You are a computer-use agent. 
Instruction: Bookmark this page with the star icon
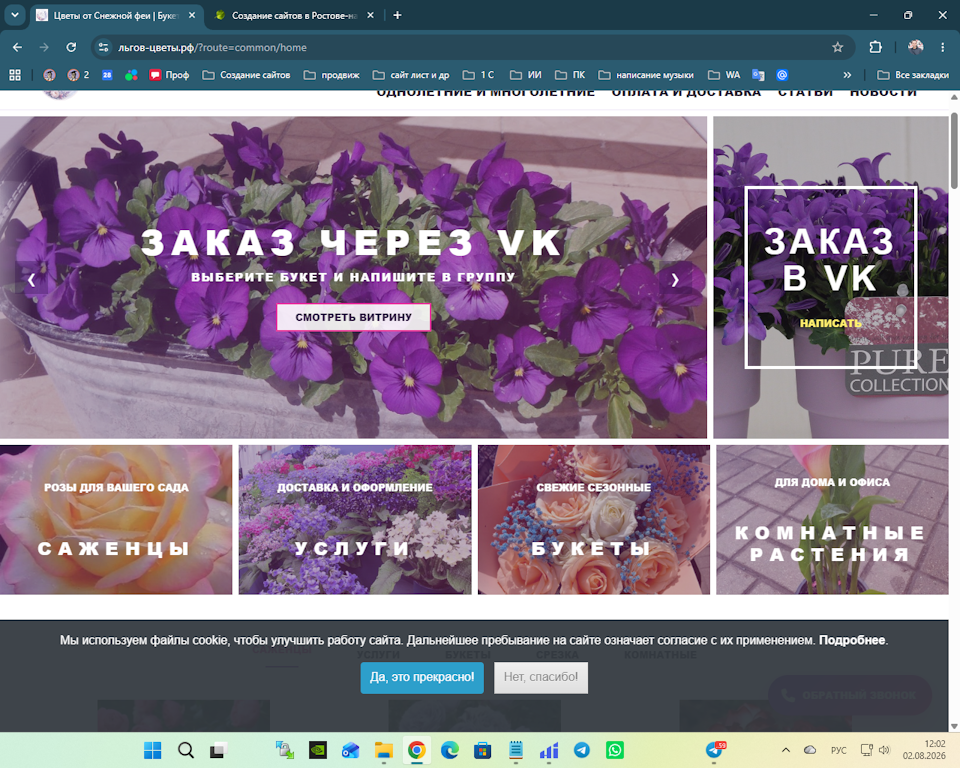point(838,47)
